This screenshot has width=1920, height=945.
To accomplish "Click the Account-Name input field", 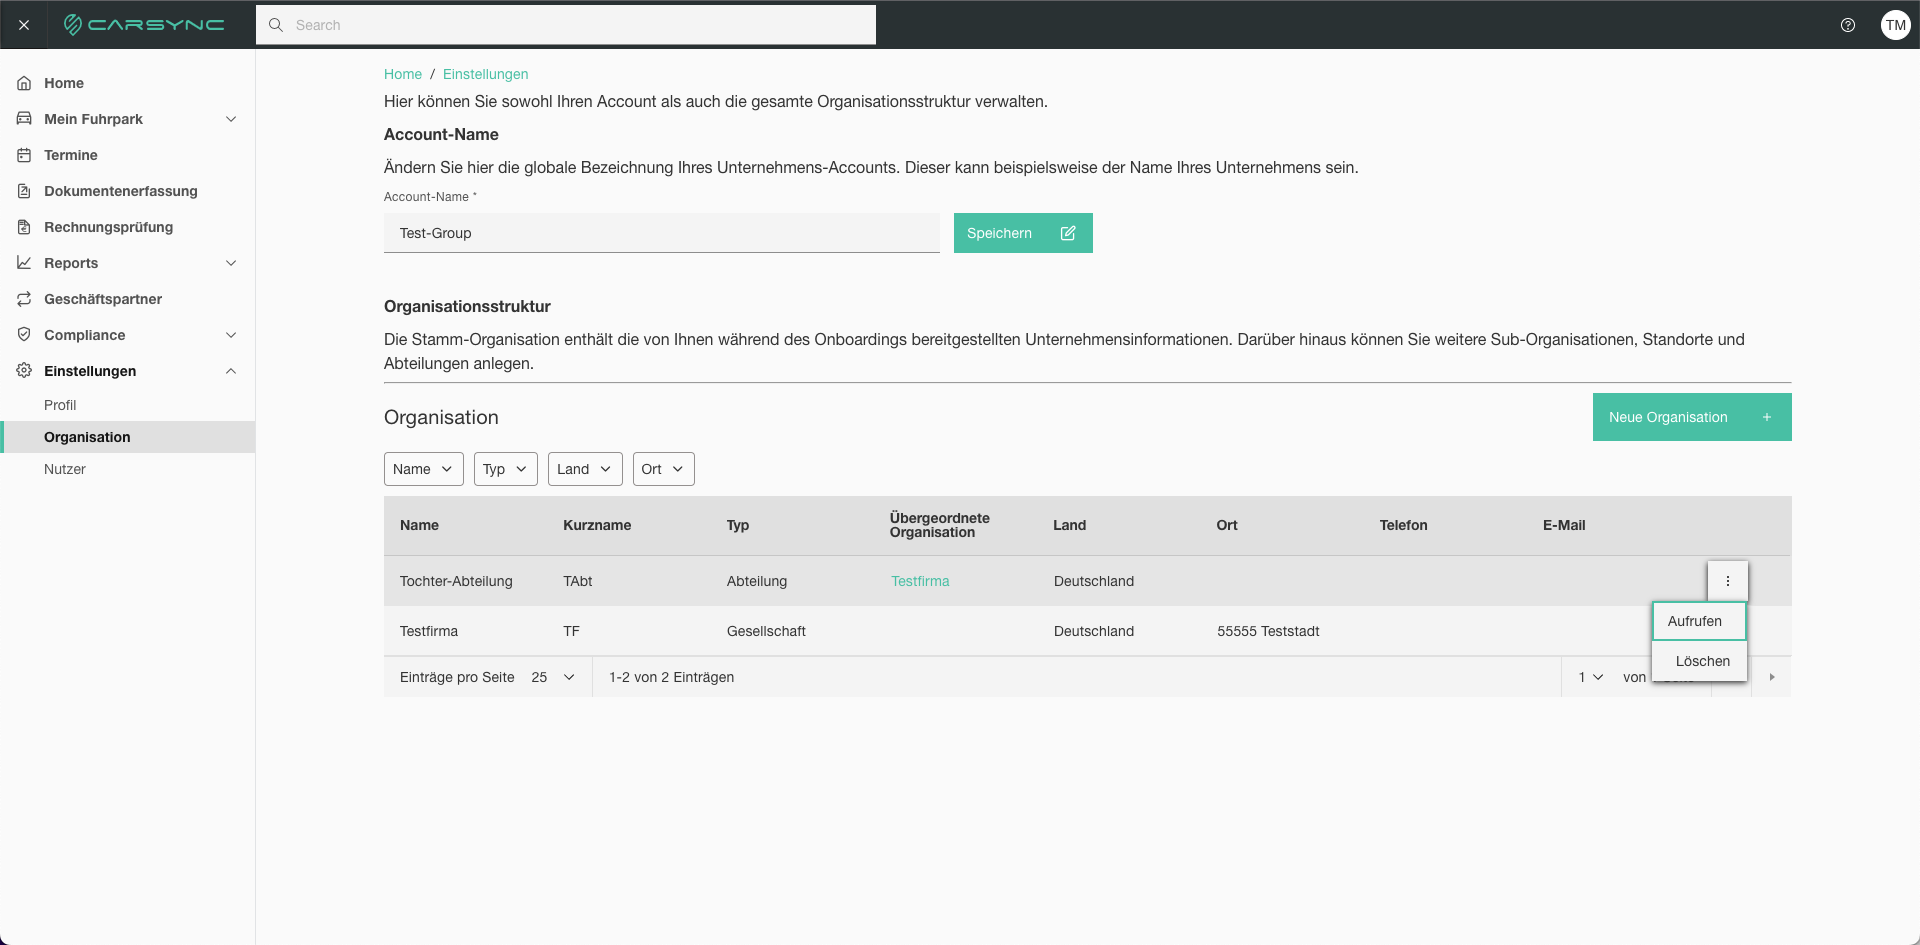I will coord(662,233).
